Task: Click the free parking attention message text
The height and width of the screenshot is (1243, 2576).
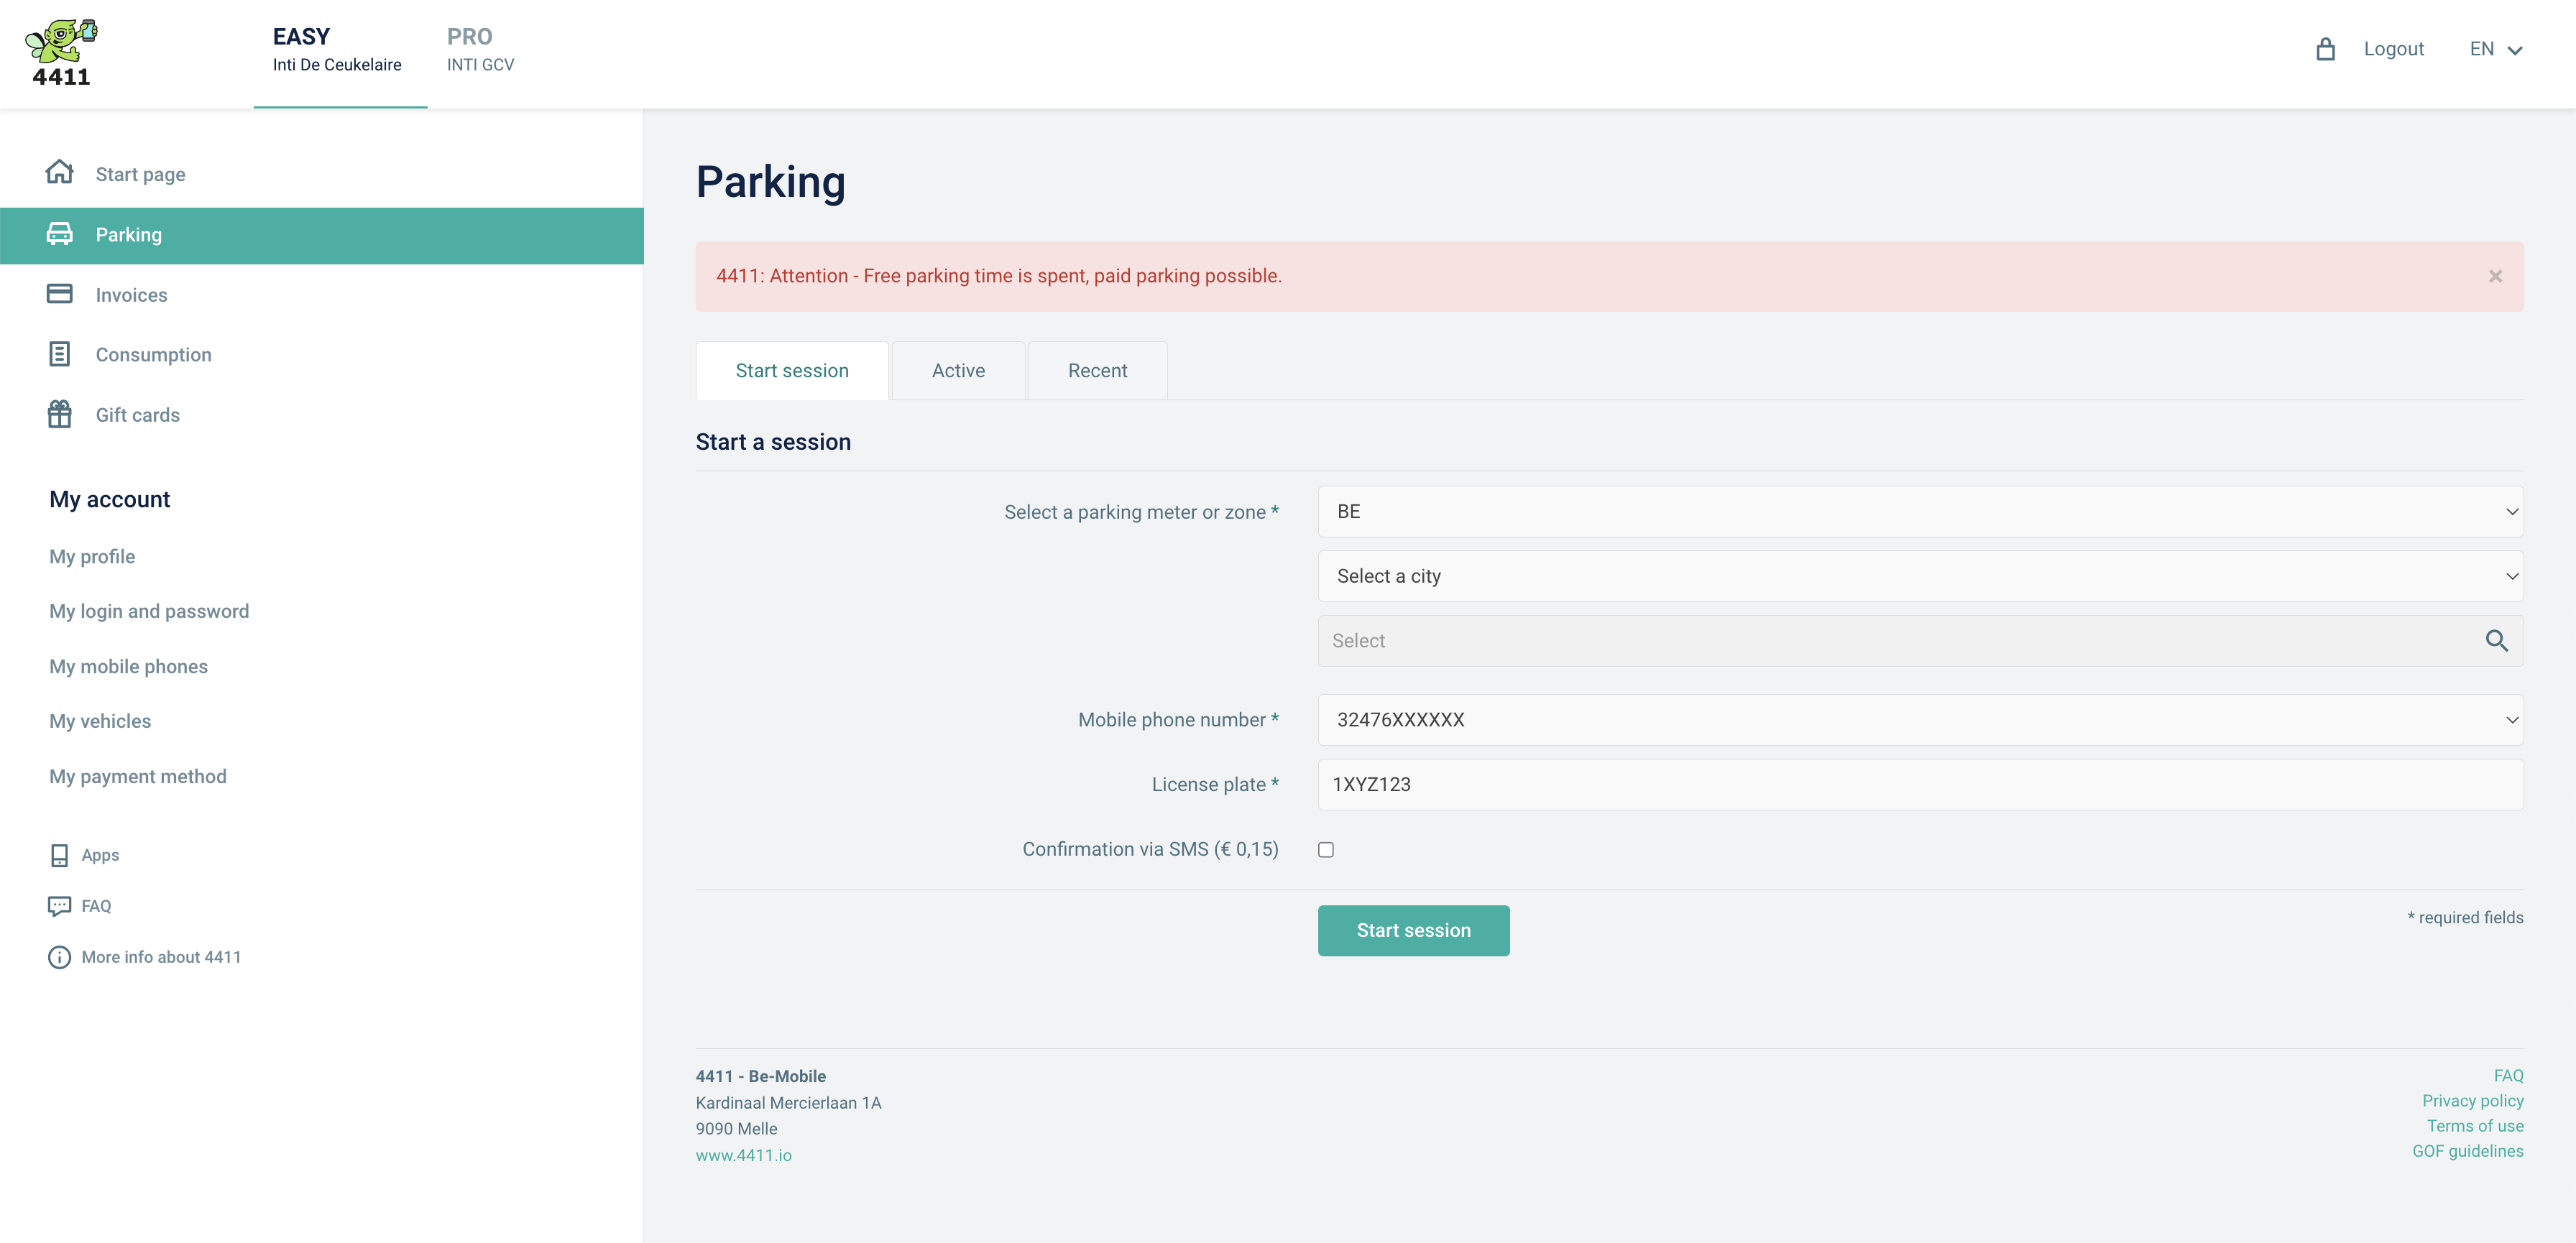Action: 999,276
